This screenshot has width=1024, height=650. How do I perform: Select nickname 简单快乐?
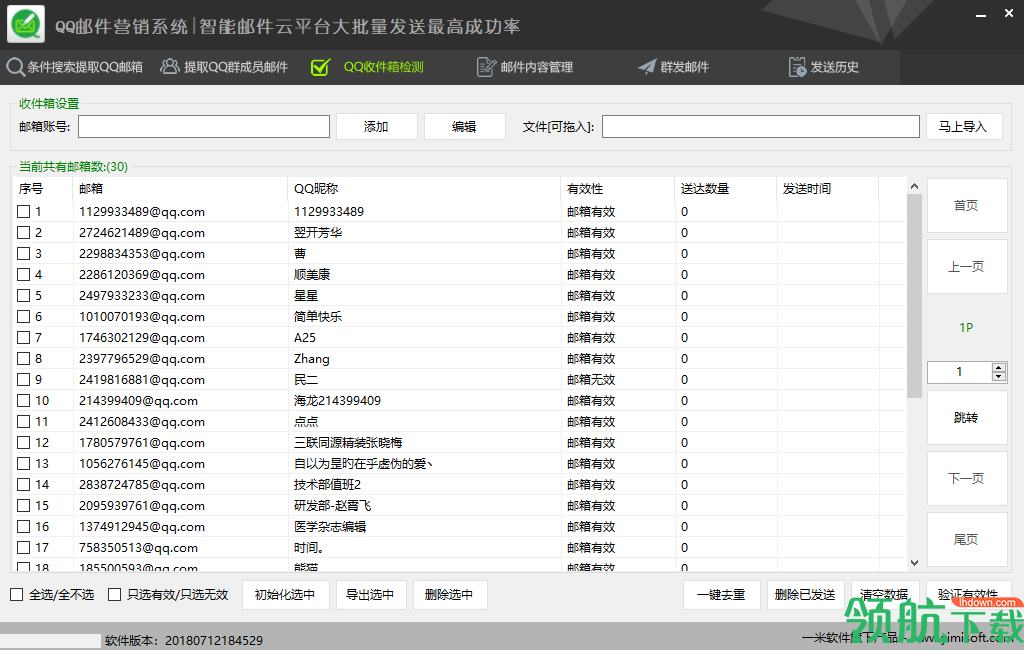(318, 317)
